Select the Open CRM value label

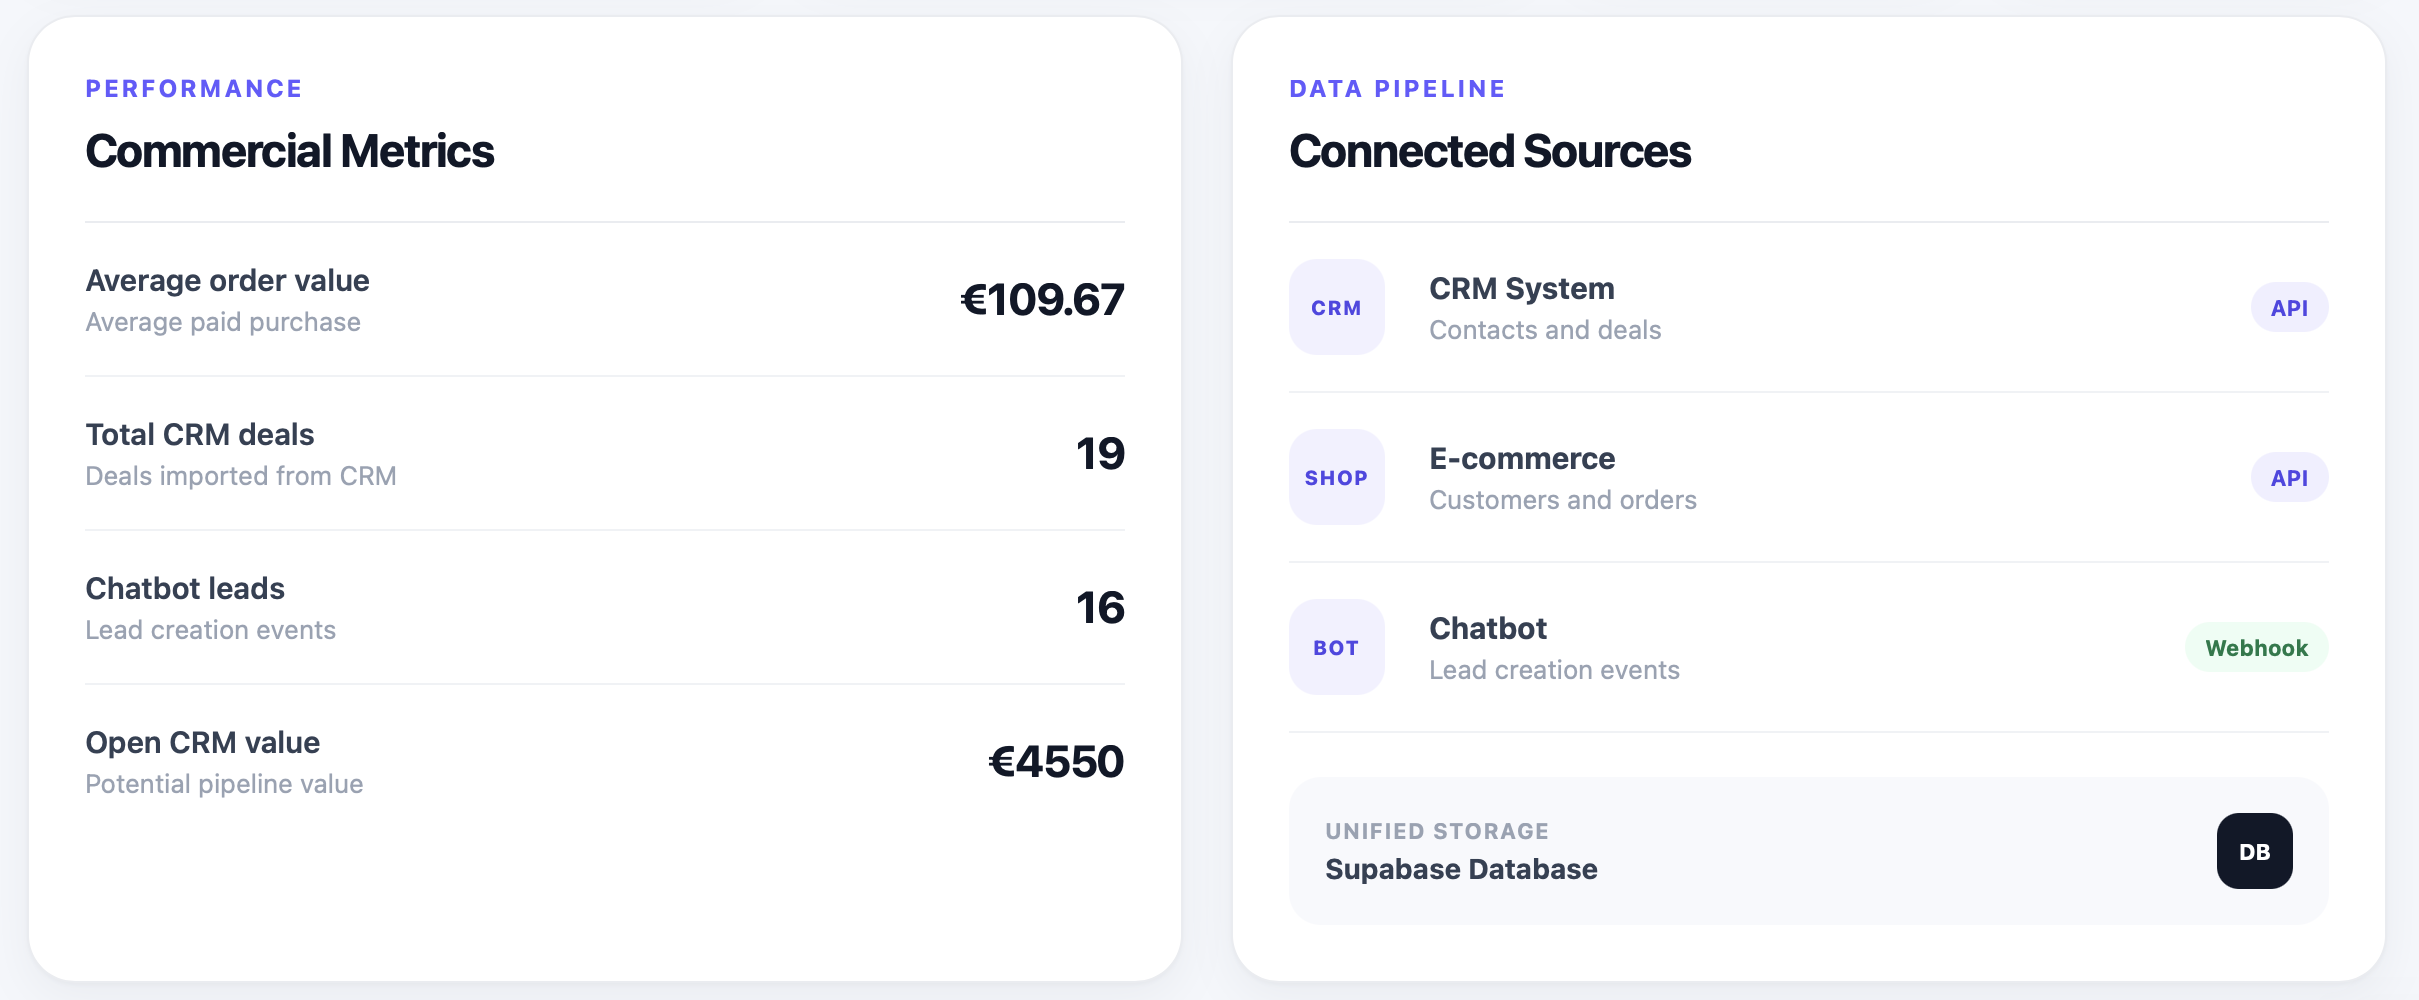pos(203,742)
